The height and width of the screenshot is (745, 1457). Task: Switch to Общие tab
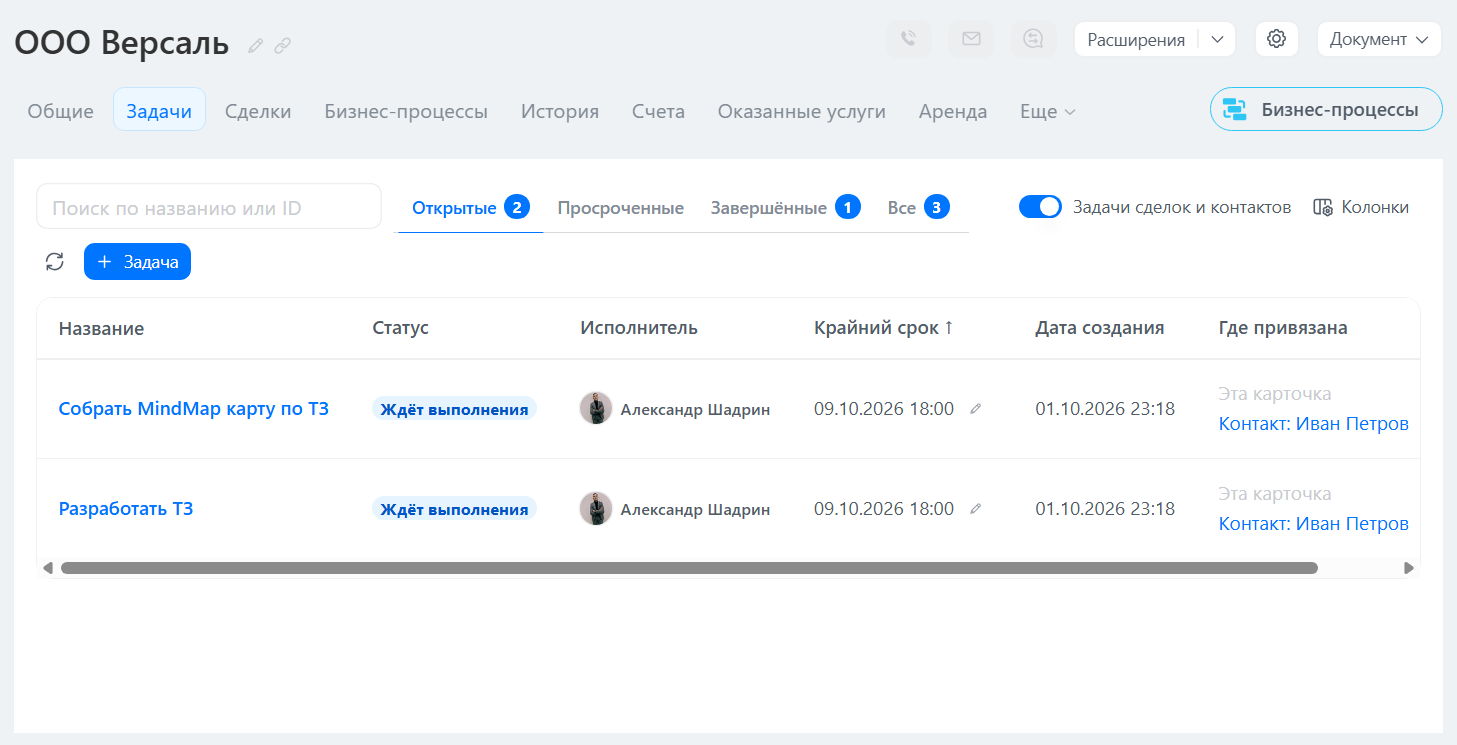click(x=60, y=111)
